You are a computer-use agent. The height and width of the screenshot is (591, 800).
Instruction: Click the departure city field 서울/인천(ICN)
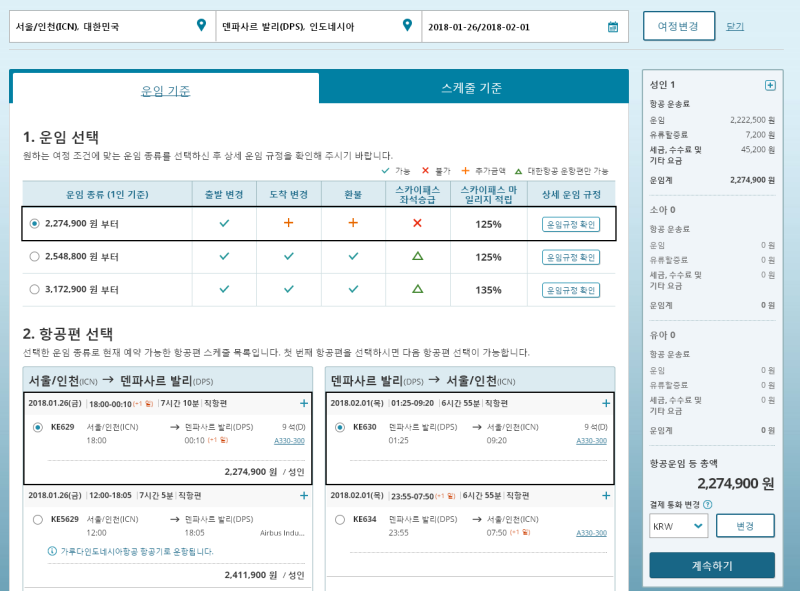tap(113, 27)
